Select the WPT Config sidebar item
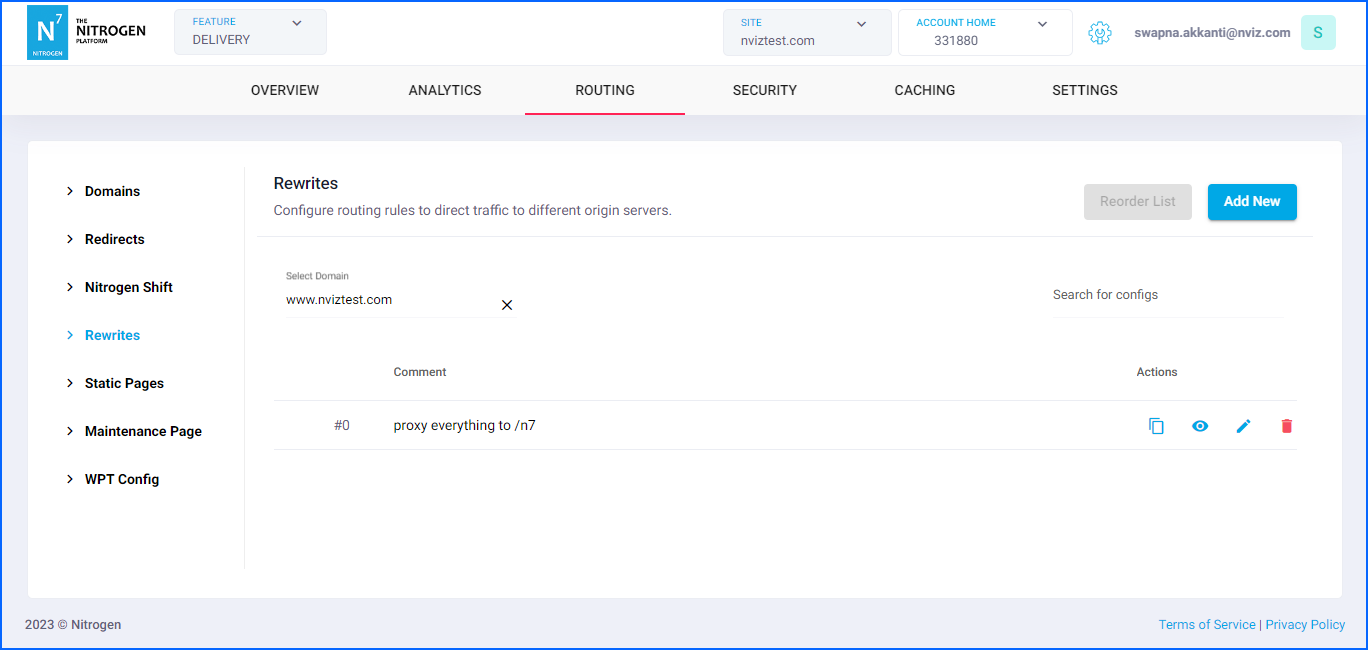Viewport: 1368px width, 650px height. [121, 479]
